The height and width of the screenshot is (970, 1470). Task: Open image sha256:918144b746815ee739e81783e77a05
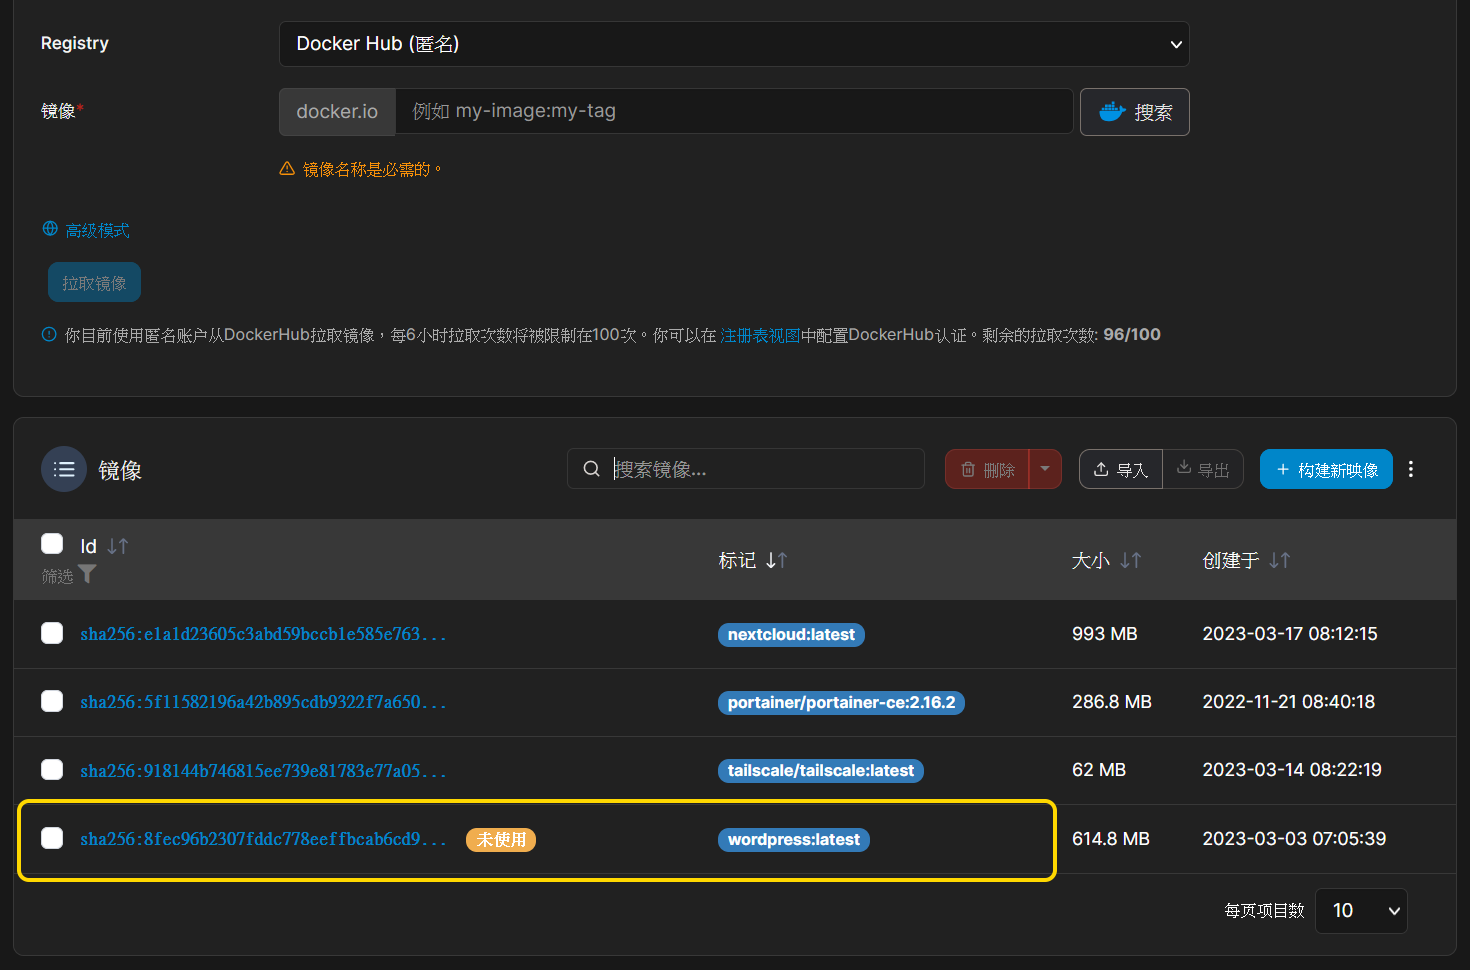click(263, 770)
